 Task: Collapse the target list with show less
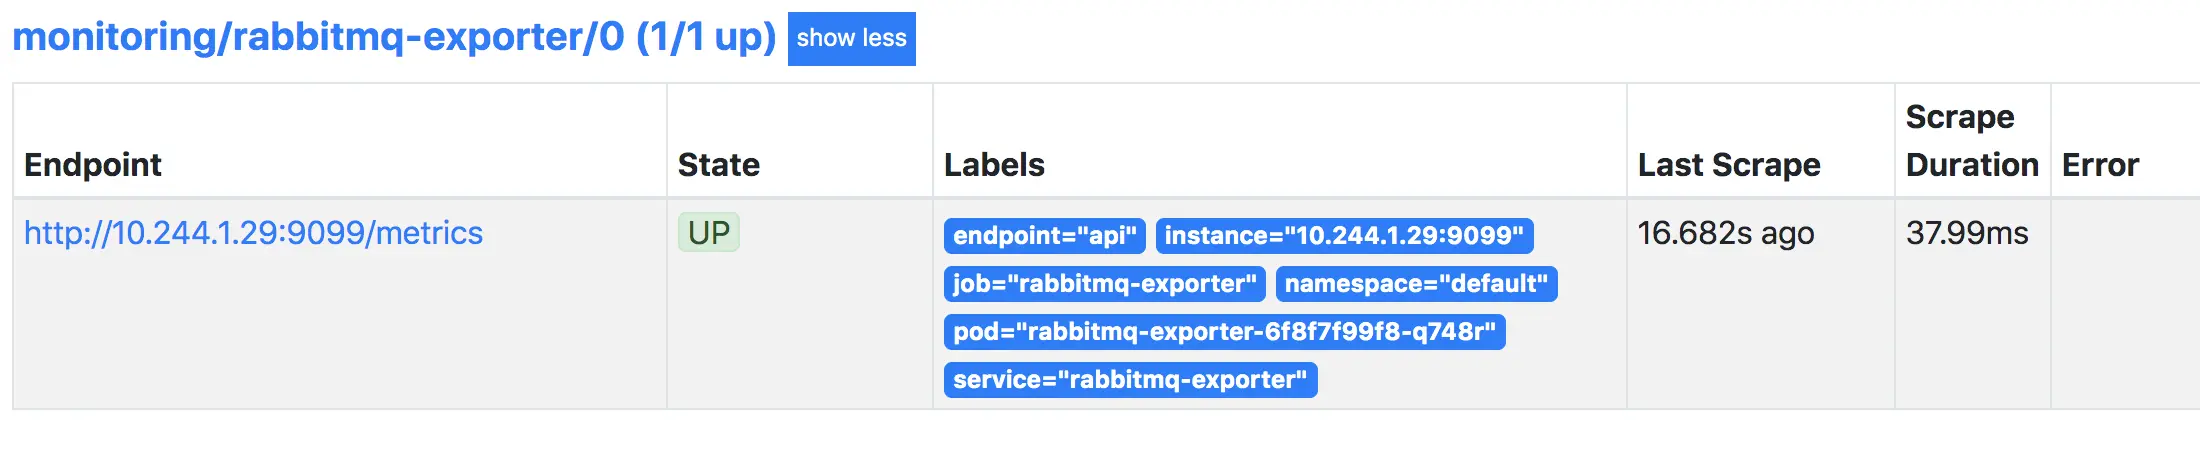pyautogui.click(x=851, y=39)
